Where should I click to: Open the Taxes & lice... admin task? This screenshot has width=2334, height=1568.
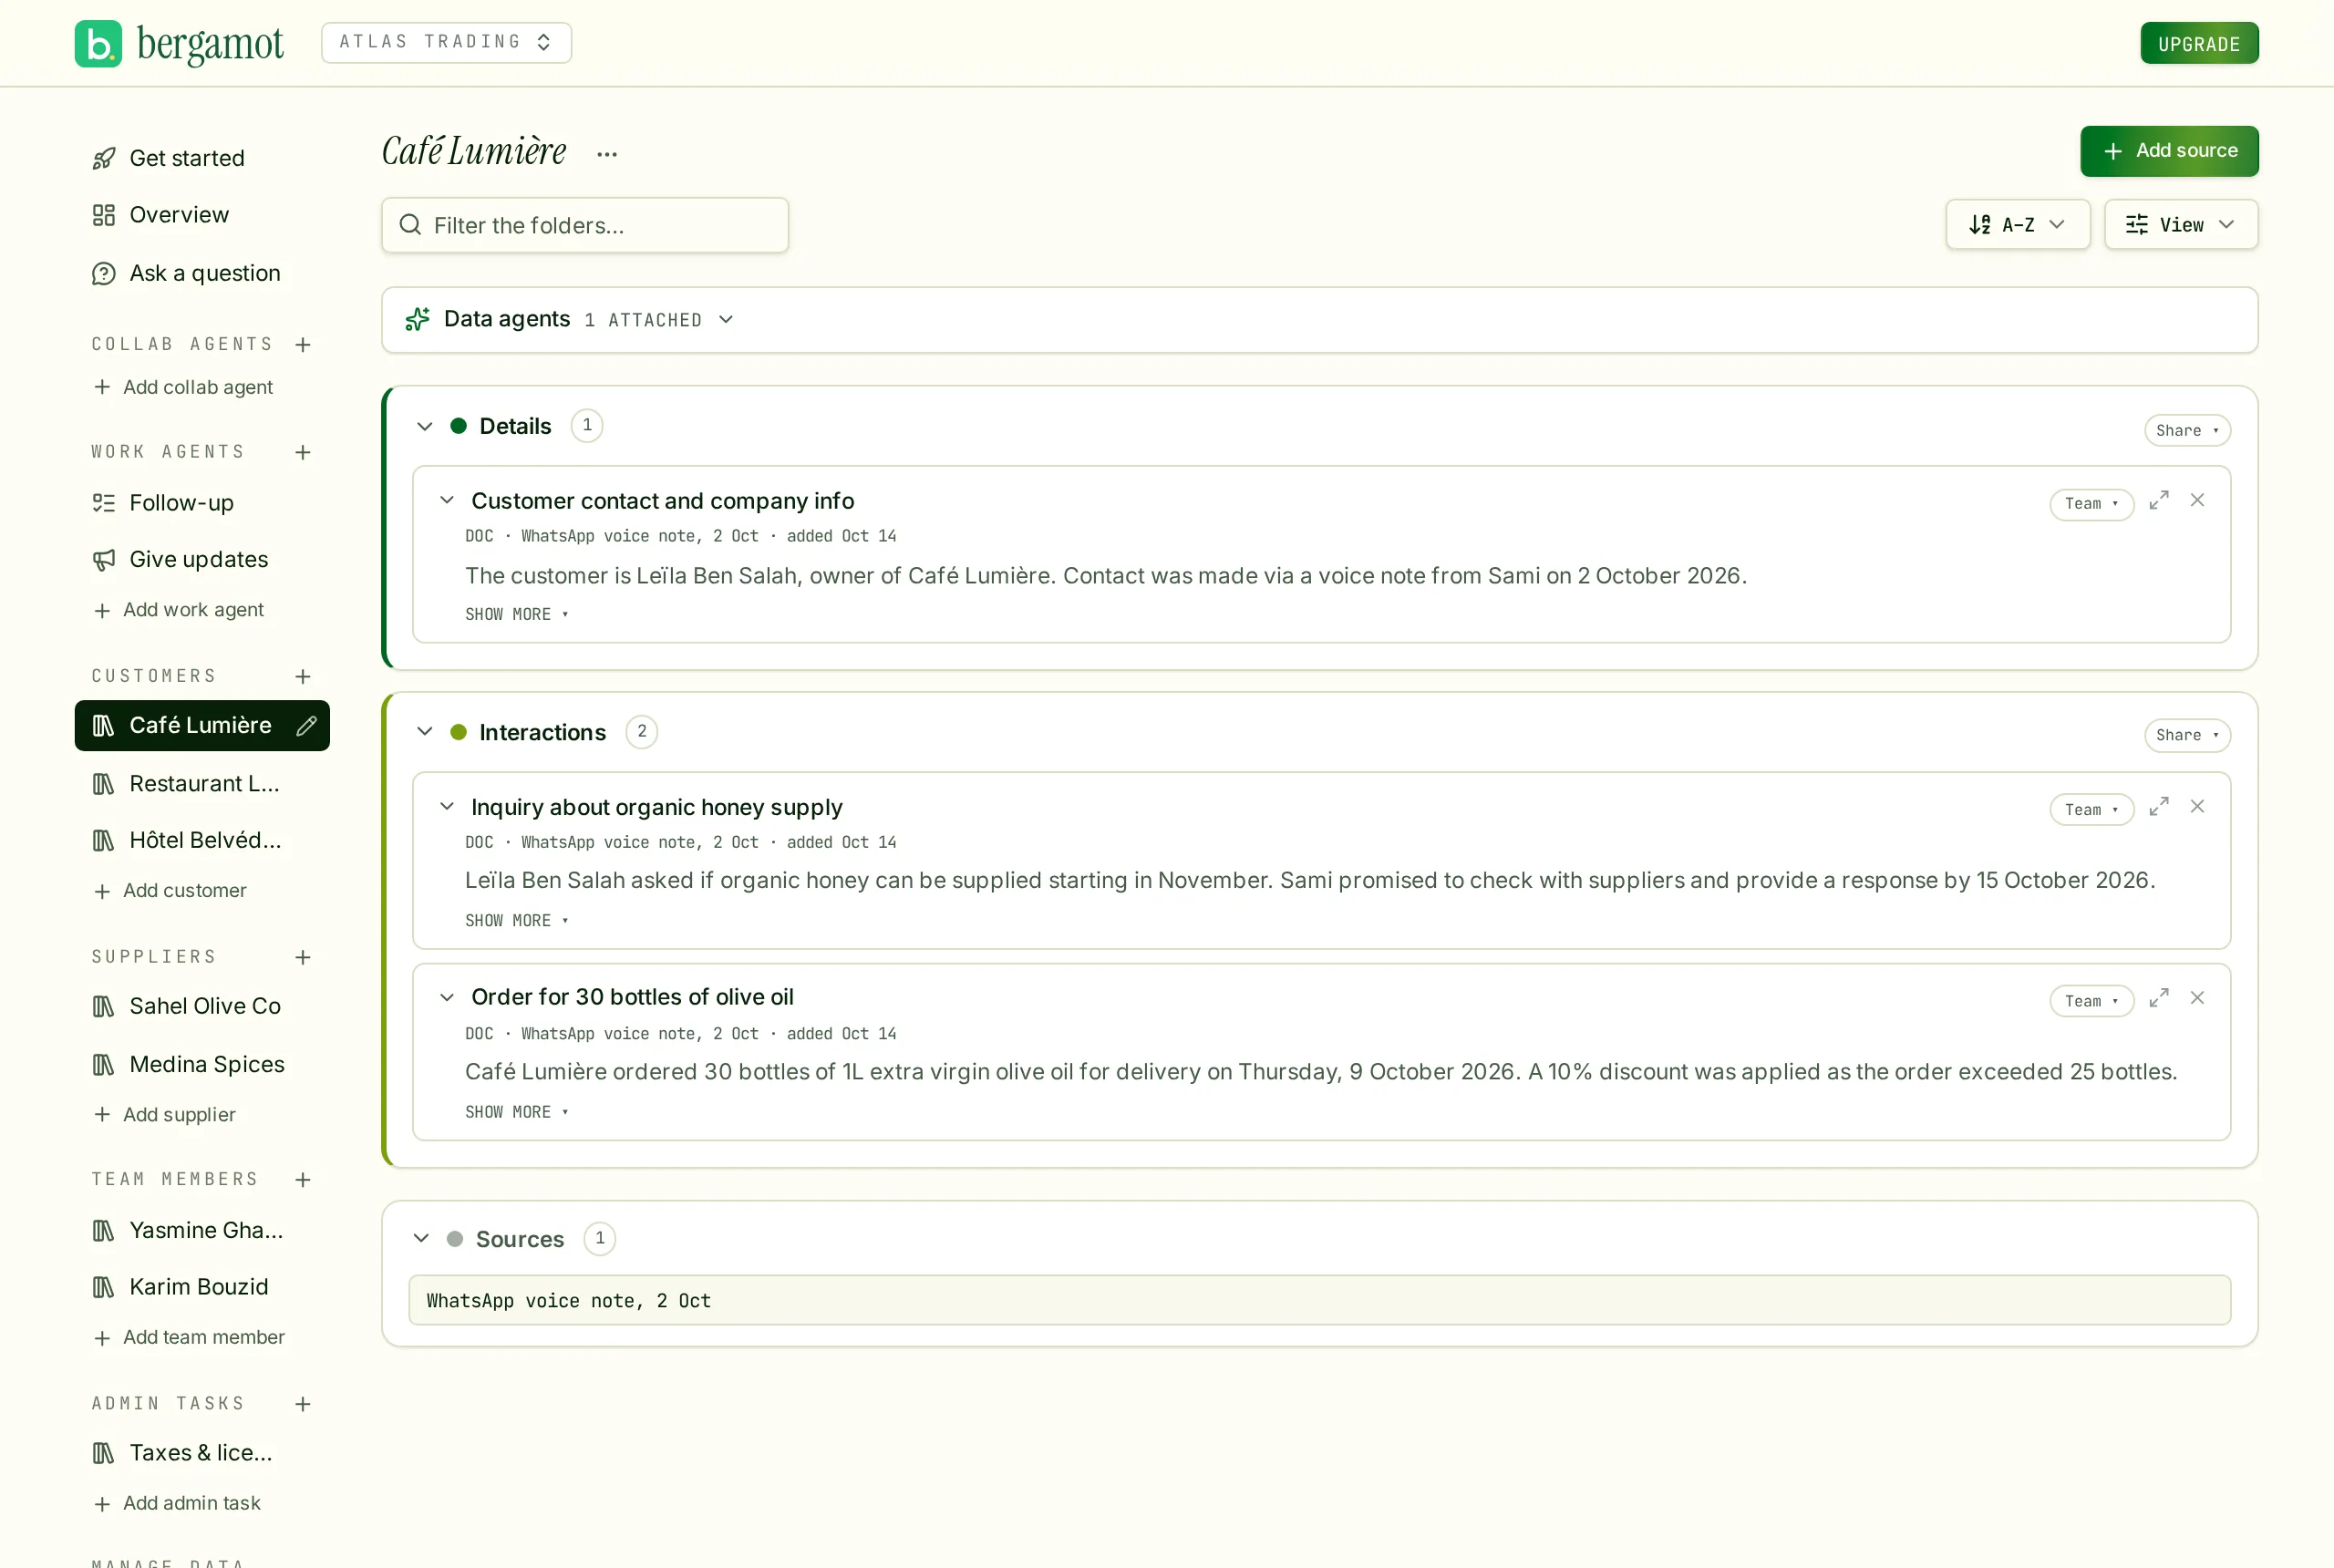[x=202, y=1453]
